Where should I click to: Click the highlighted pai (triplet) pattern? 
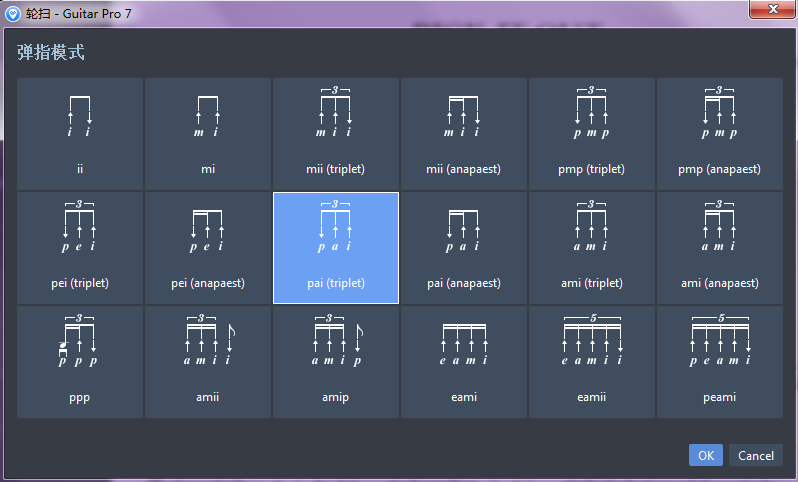(336, 247)
